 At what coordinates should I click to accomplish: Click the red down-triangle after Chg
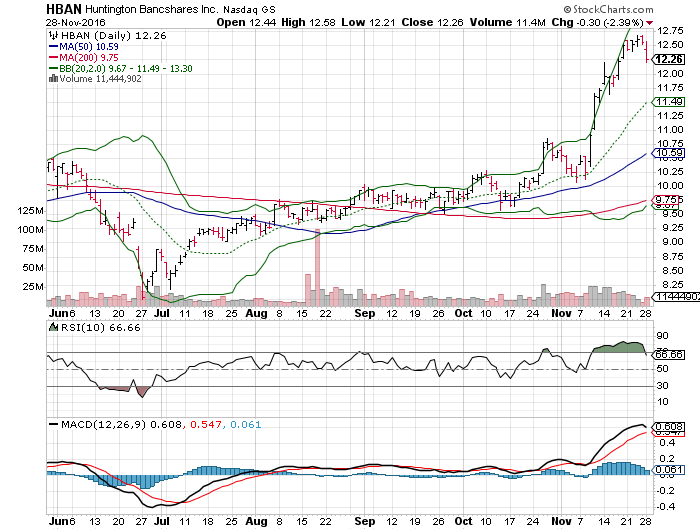tap(649, 23)
